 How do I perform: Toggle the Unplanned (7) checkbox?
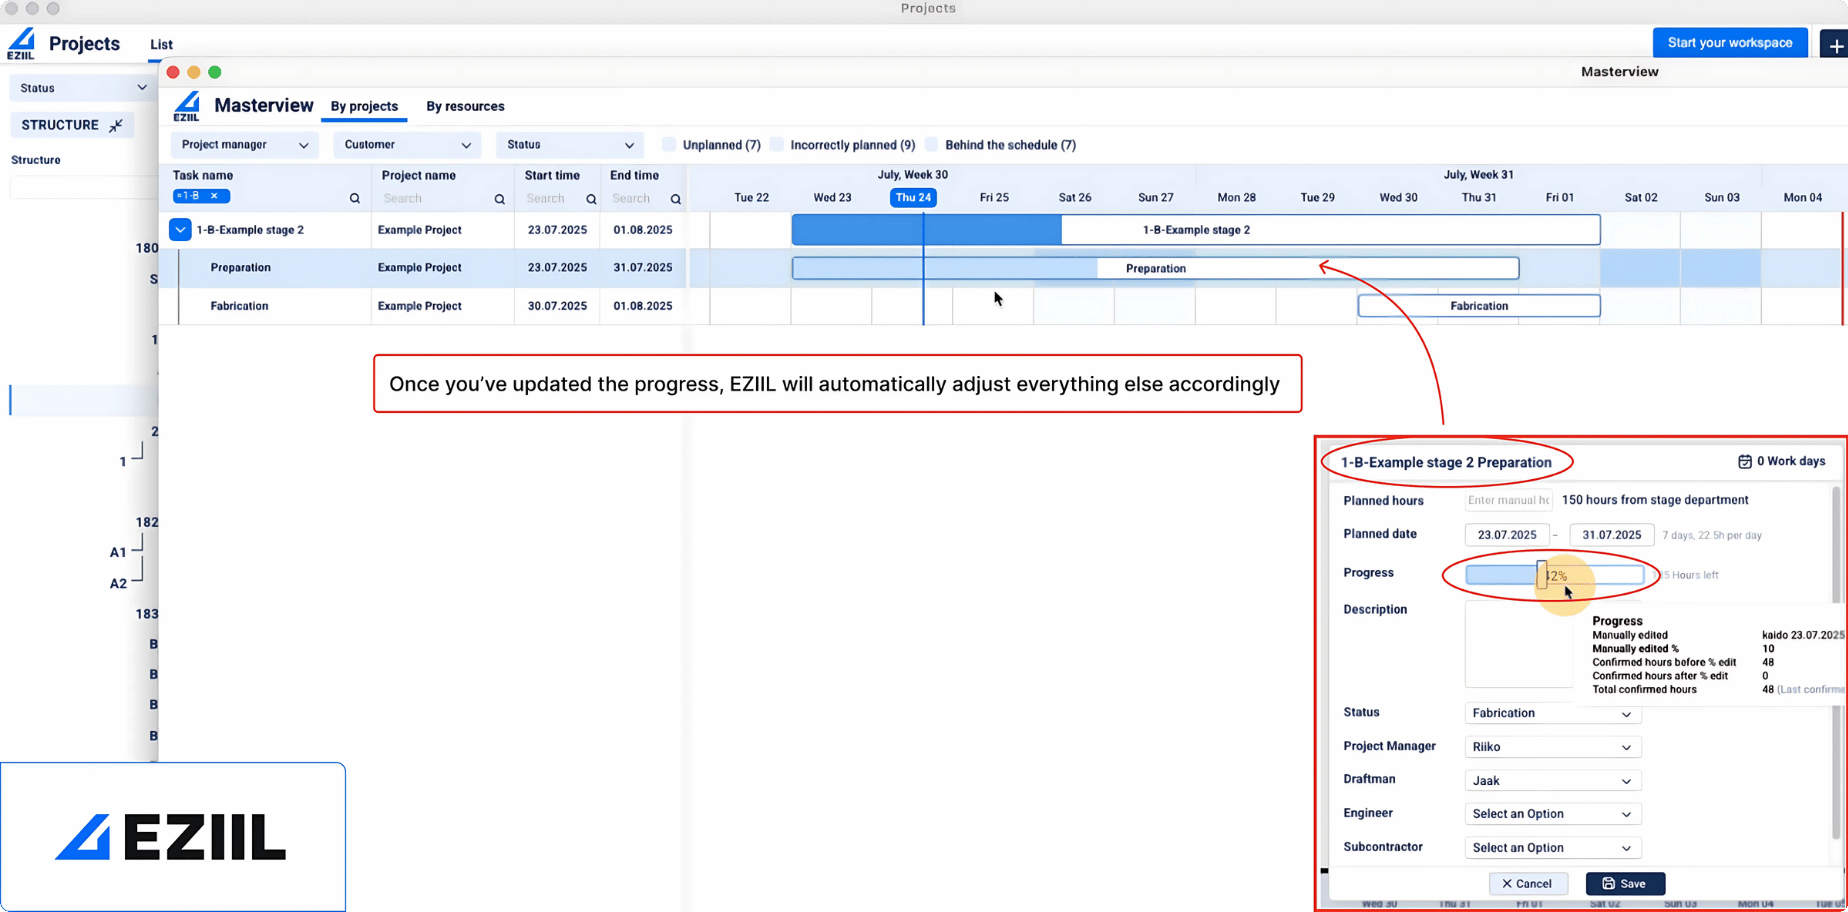(669, 145)
